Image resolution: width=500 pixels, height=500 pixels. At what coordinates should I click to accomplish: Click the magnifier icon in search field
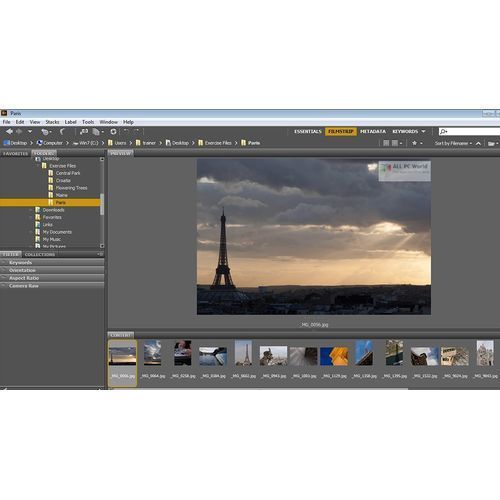pyautogui.click(x=443, y=131)
